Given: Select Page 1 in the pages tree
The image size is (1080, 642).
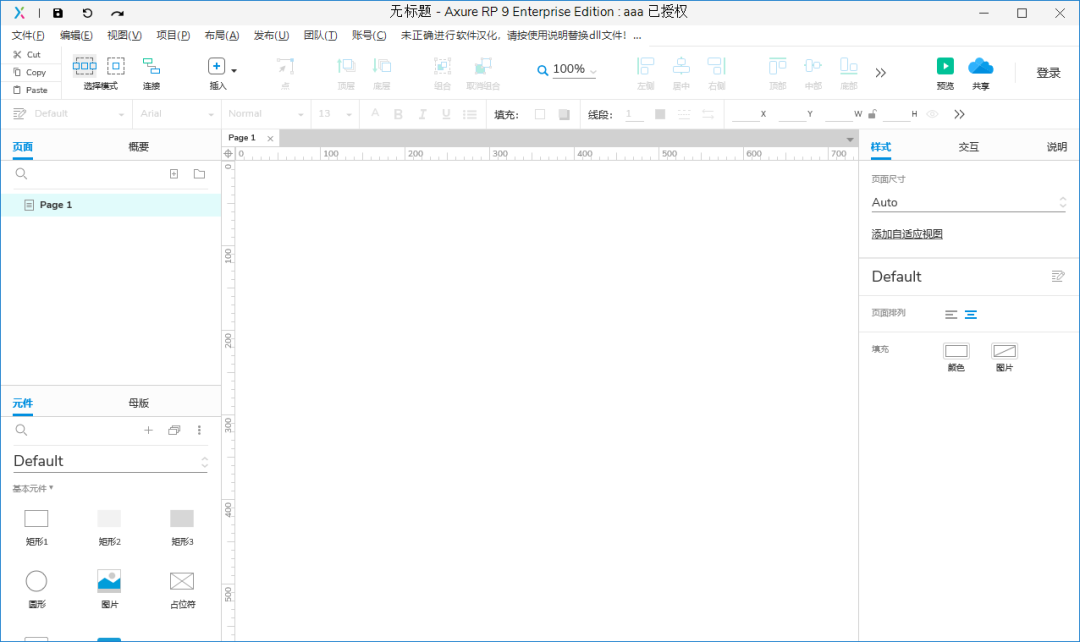Looking at the screenshot, I should pos(111,205).
